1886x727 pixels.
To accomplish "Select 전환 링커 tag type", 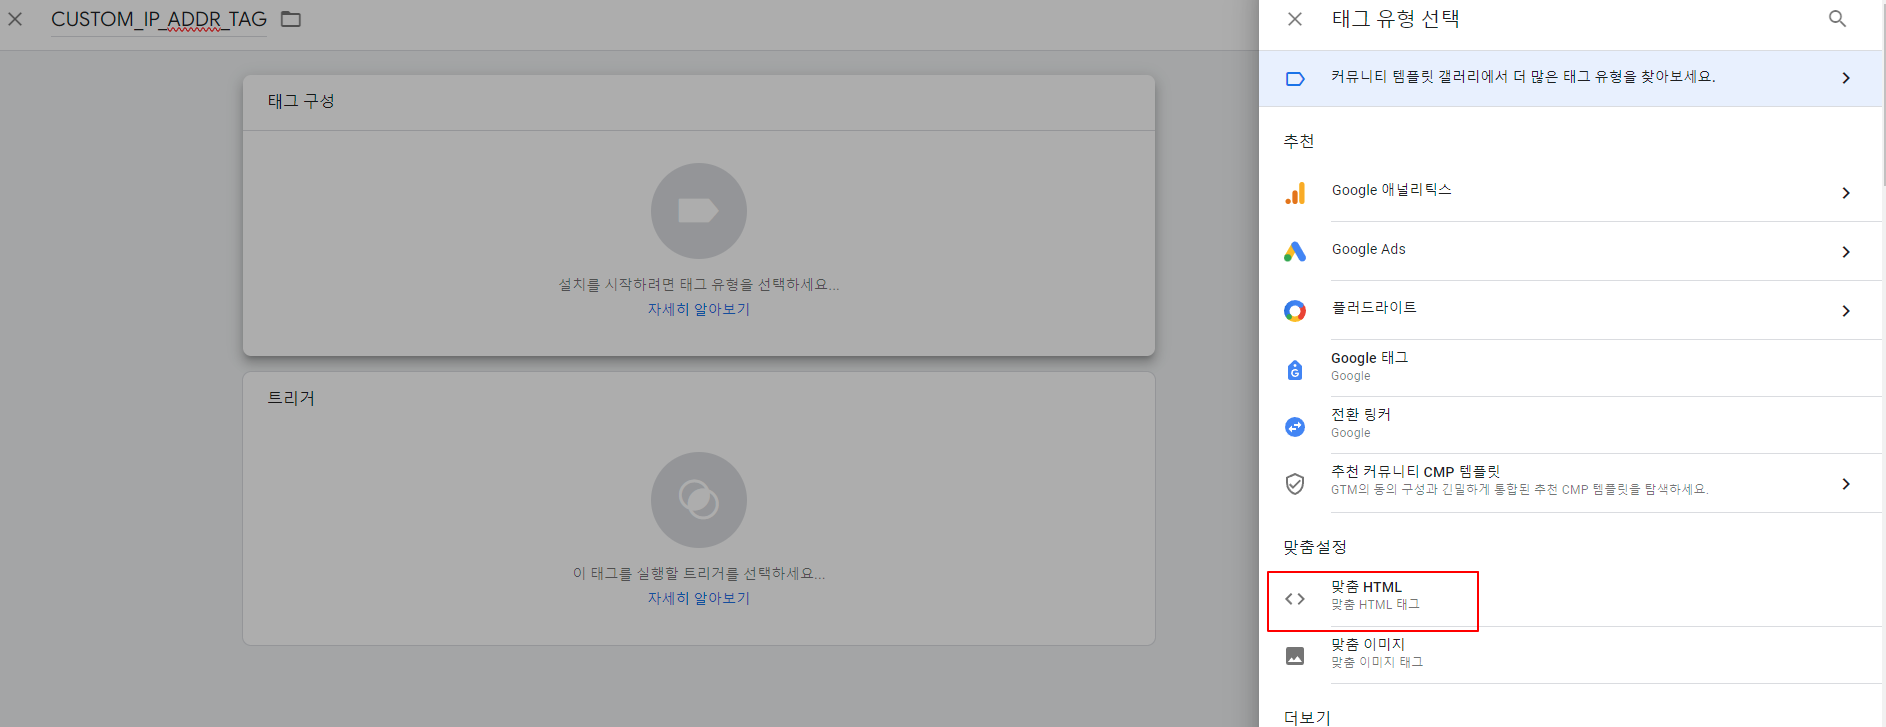I will [1570, 425].
